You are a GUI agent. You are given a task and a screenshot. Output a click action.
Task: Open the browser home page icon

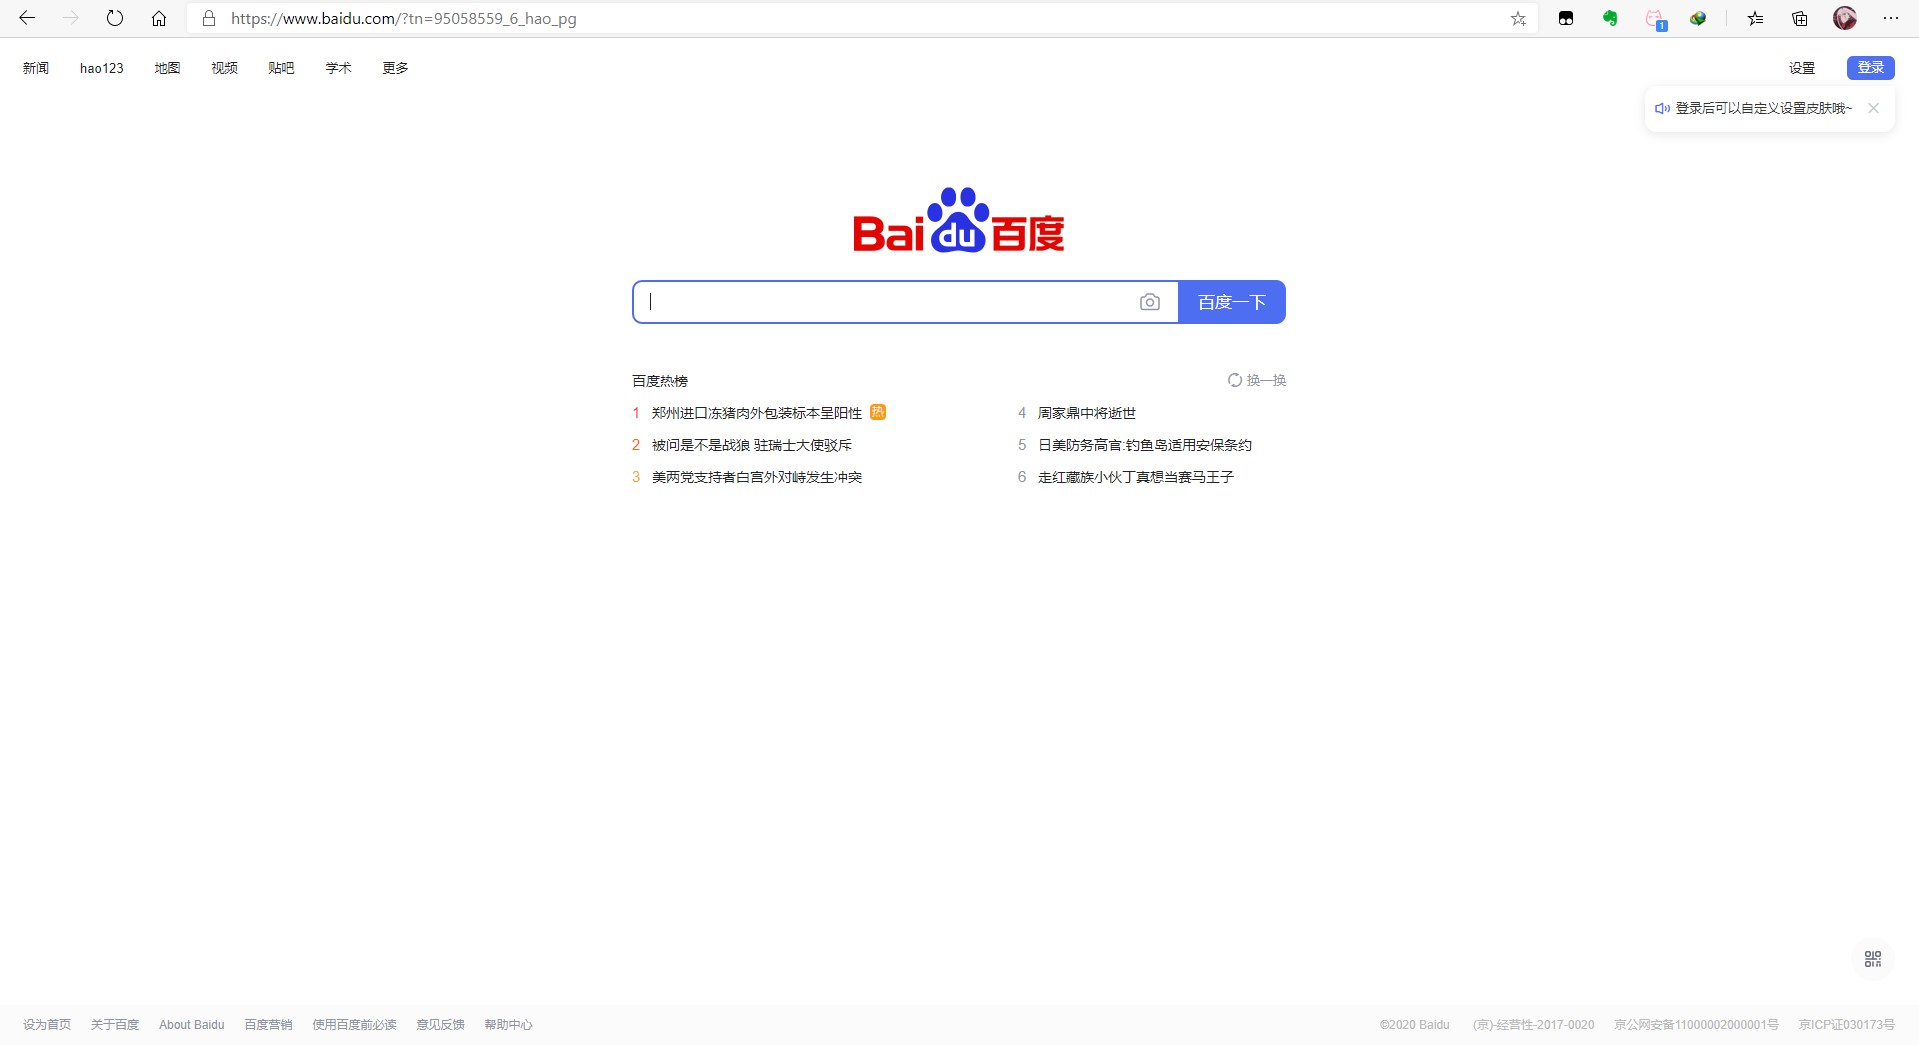coord(159,18)
